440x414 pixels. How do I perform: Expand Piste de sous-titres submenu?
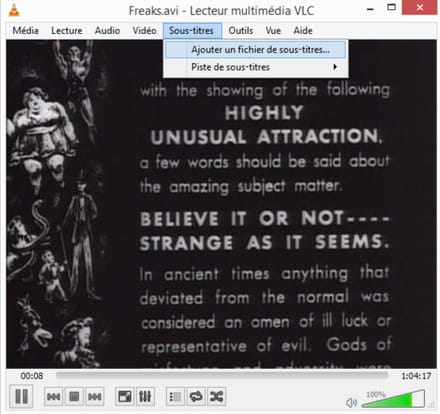coord(256,67)
